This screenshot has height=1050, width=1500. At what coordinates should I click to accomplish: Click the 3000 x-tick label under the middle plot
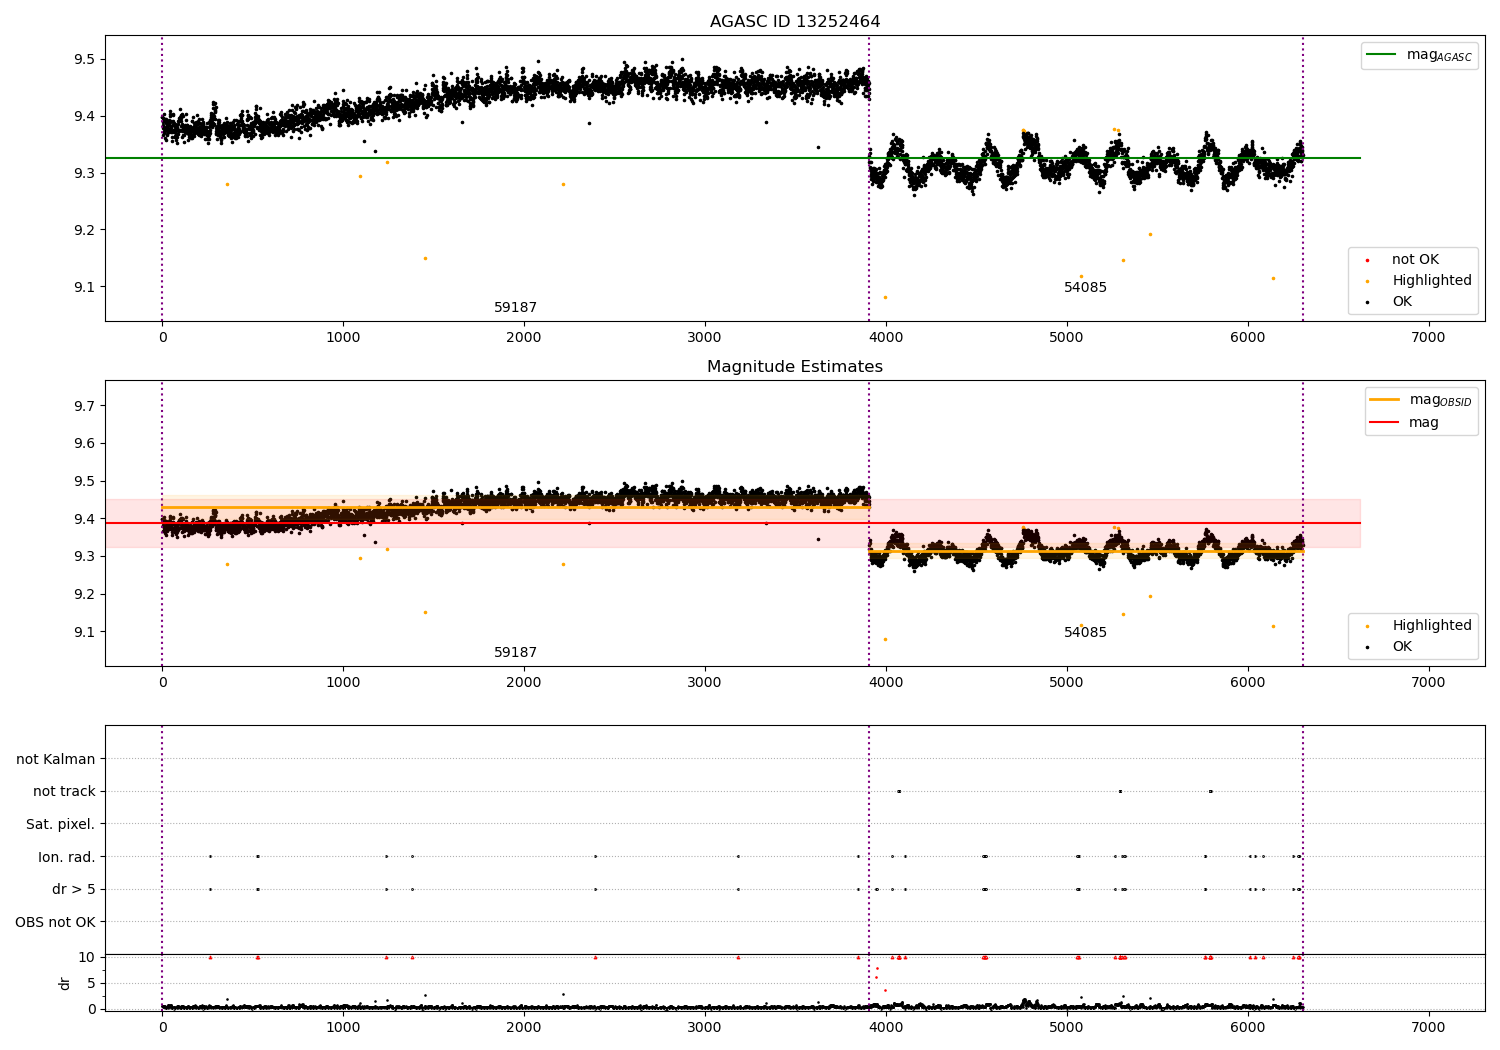point(705,683)
